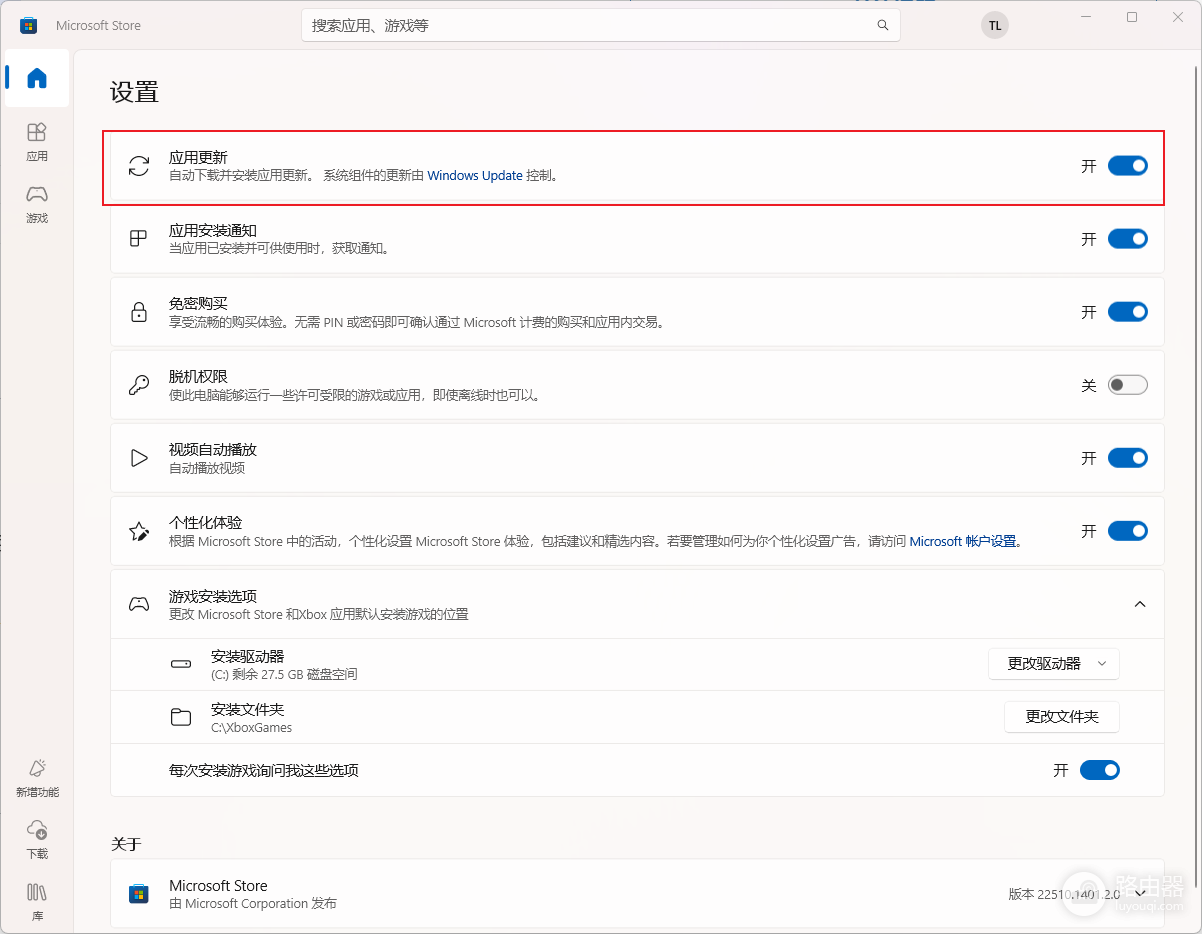Click the 自动播放视频 description text

point(207,468)
